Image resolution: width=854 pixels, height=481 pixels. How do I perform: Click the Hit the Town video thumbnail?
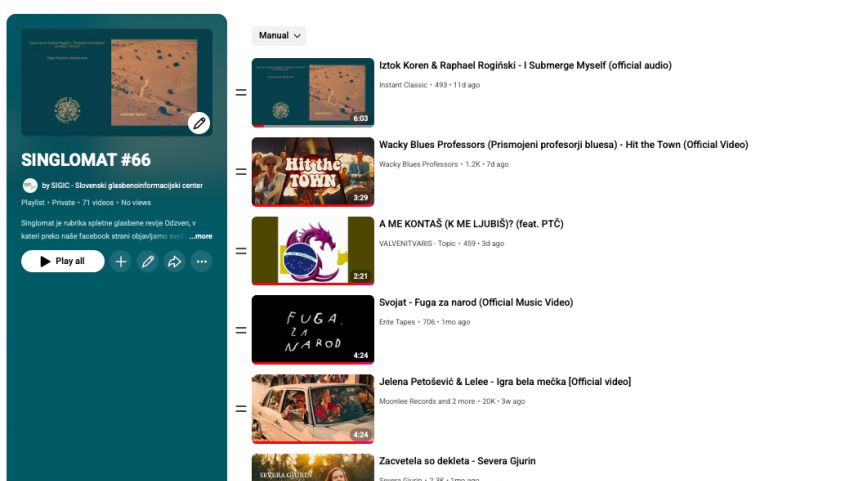pos(312,171)
